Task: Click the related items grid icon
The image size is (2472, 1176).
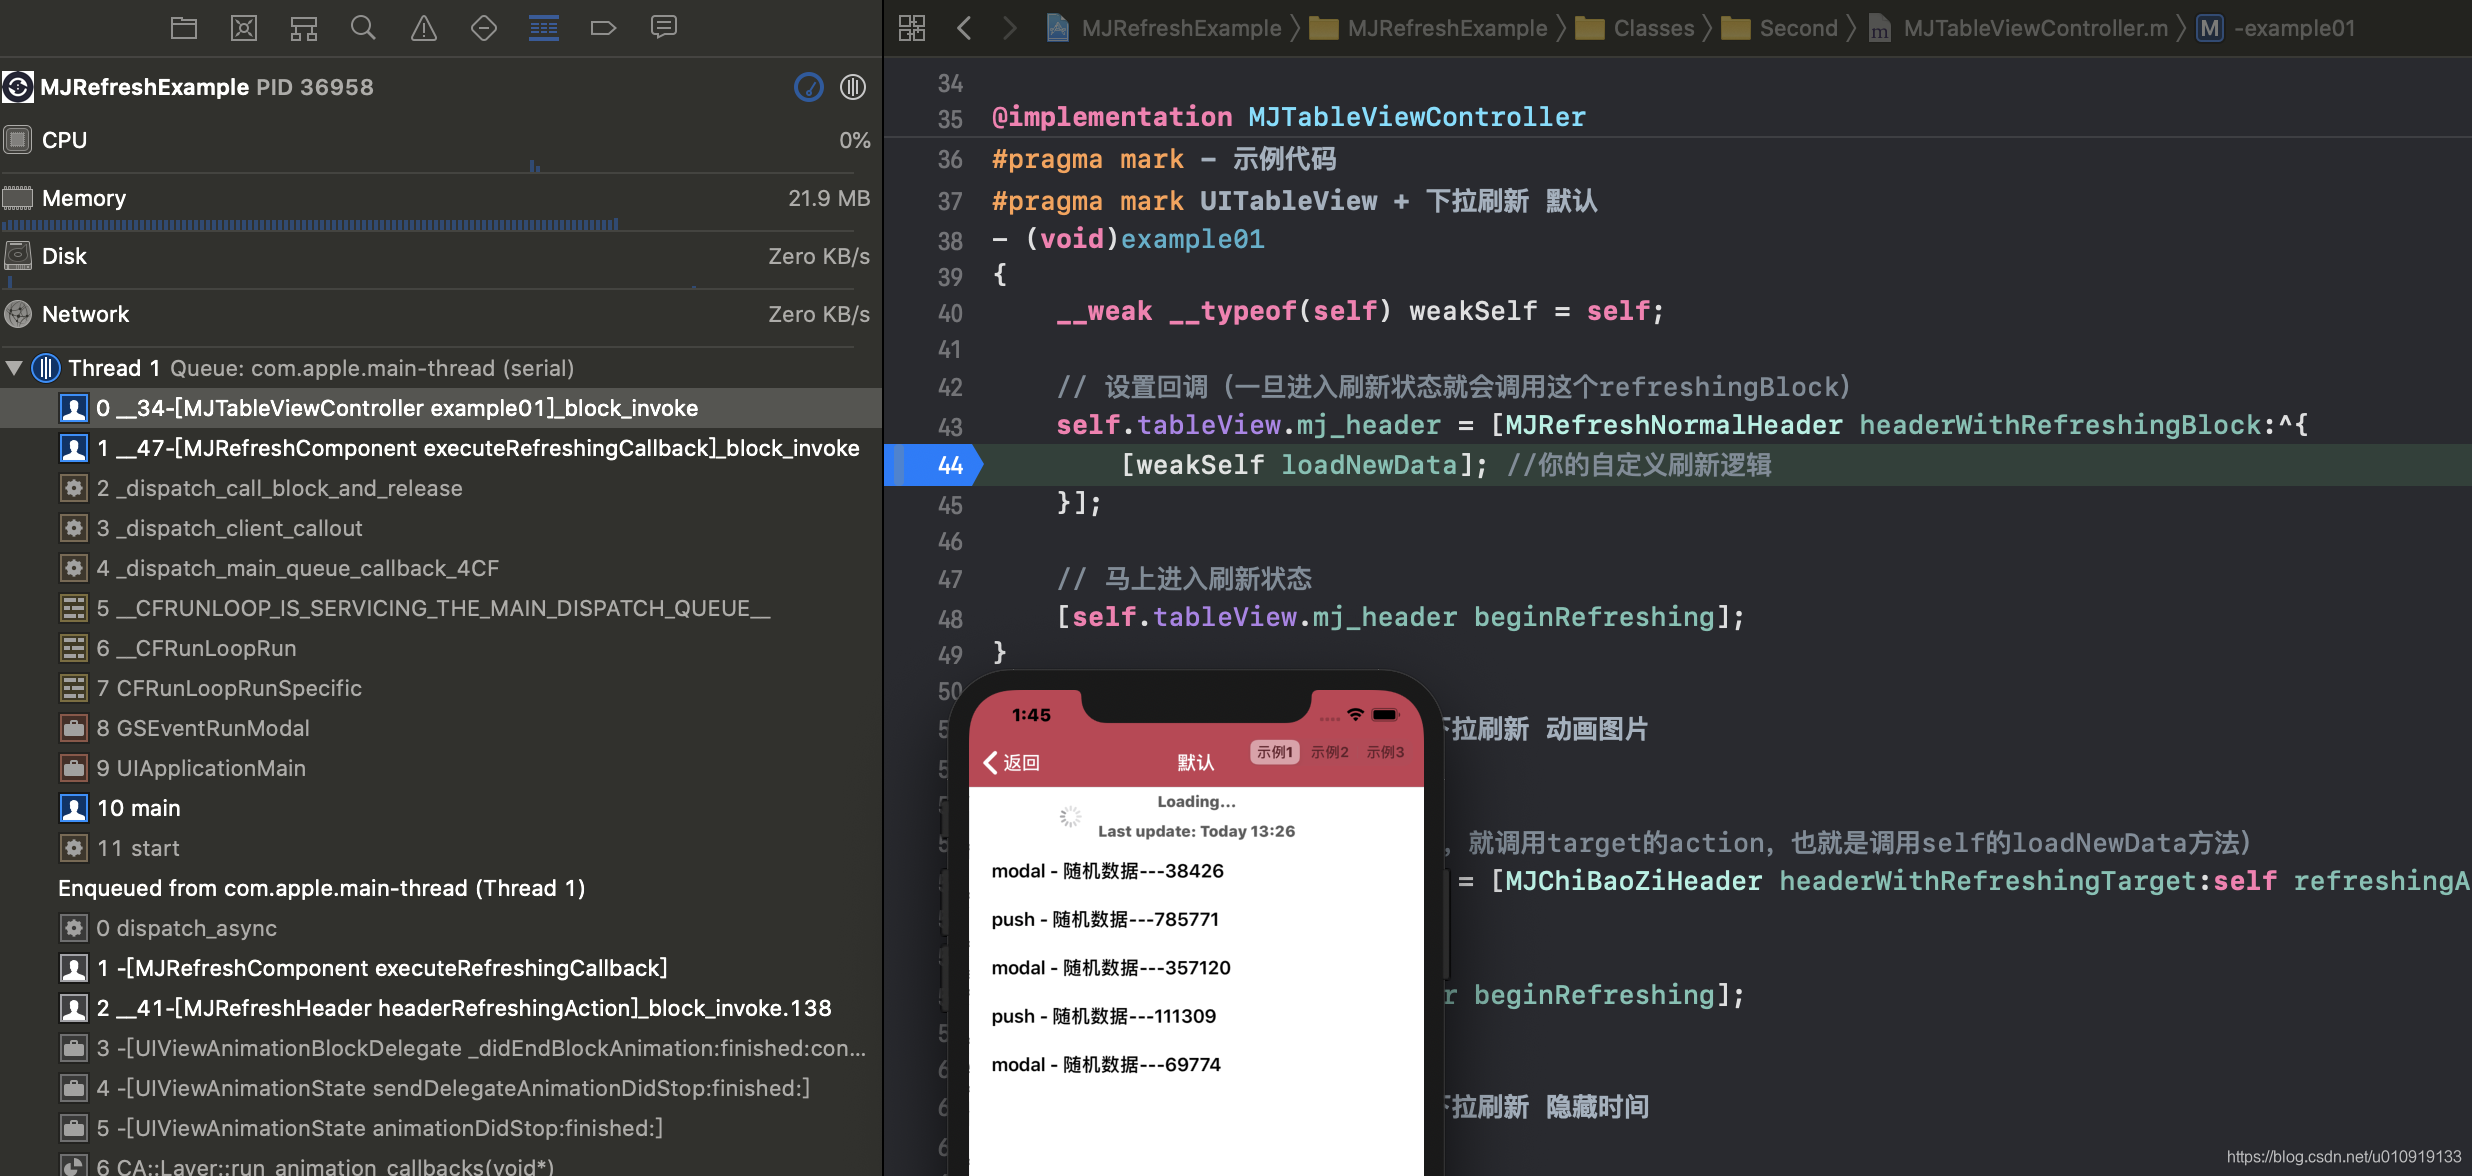Action: click(x=912, y=28)
